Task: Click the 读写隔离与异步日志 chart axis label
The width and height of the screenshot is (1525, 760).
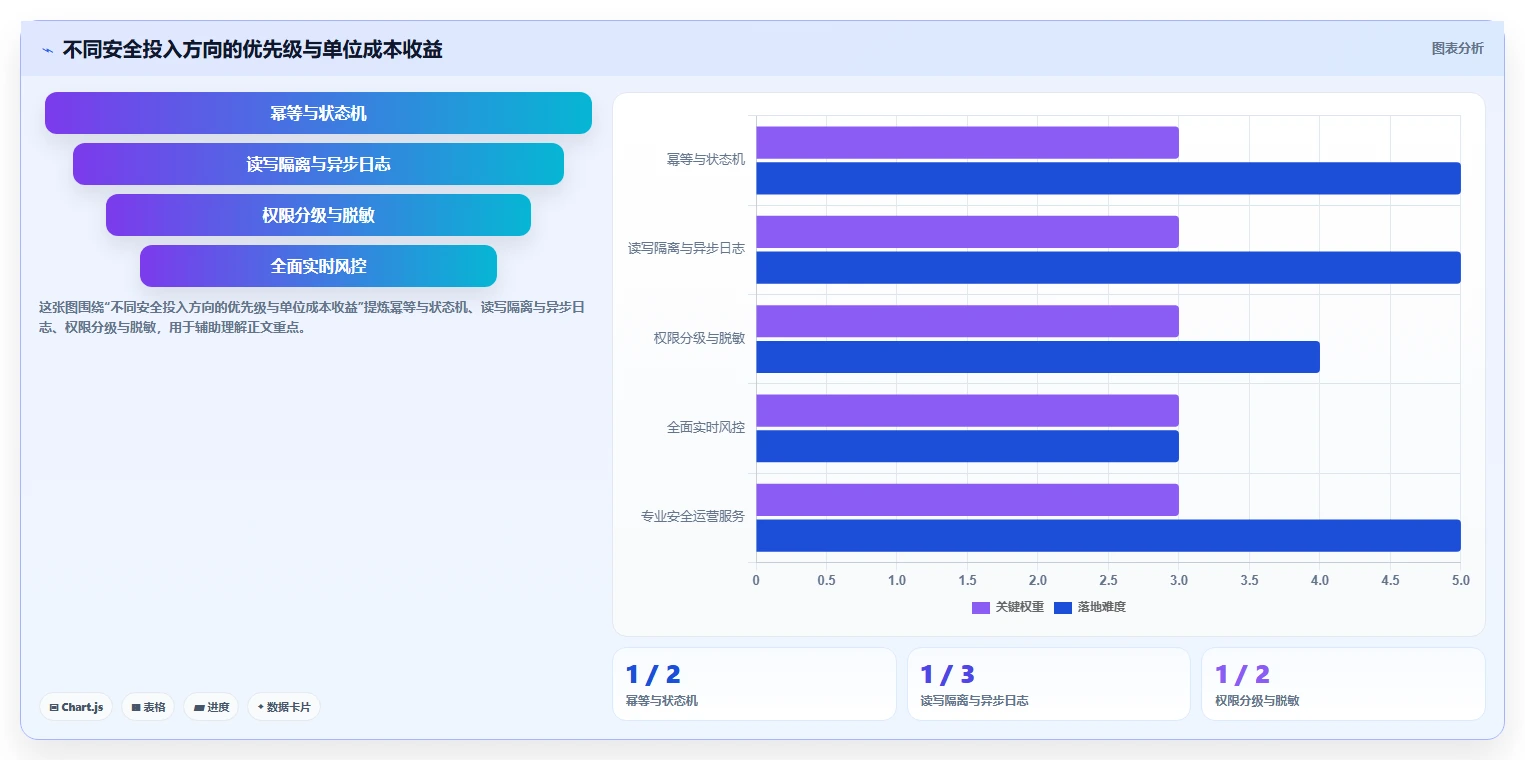Action: tap(686, 248)
